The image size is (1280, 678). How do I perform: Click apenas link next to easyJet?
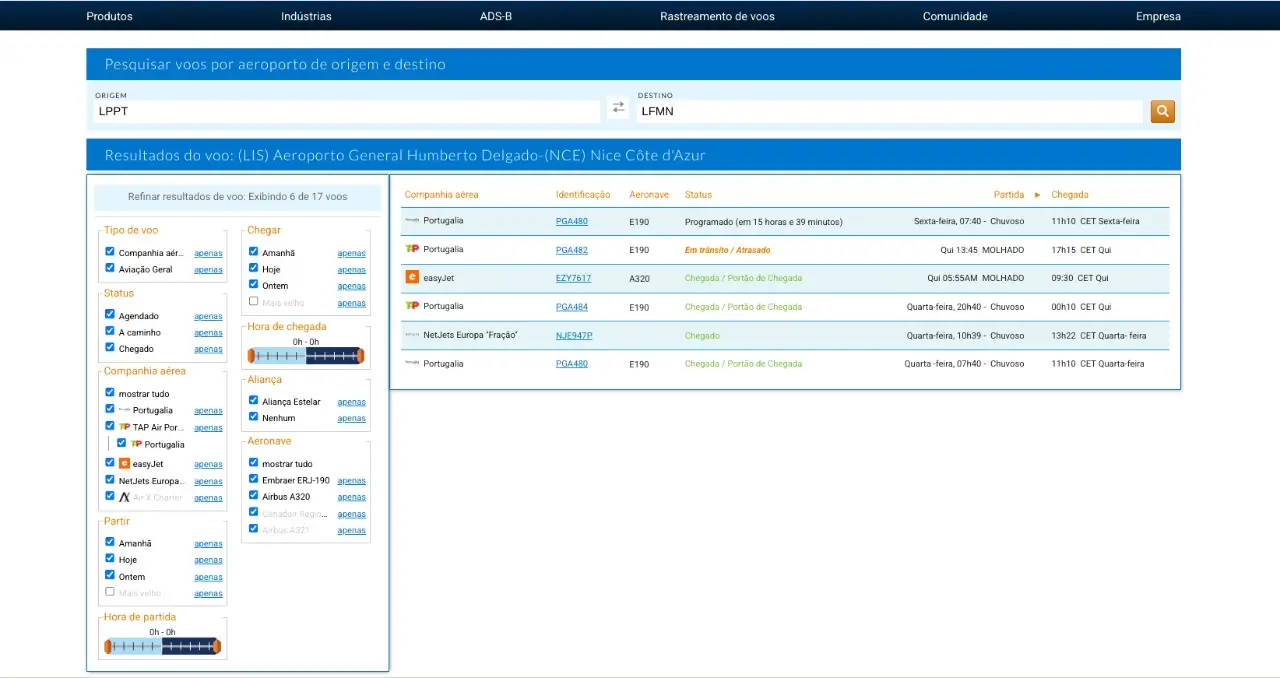coord(208,464)
